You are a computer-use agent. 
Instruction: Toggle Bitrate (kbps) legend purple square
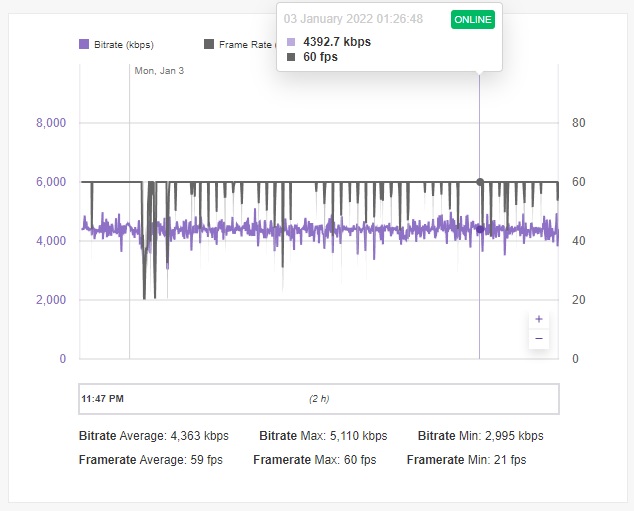coord(84,44)
